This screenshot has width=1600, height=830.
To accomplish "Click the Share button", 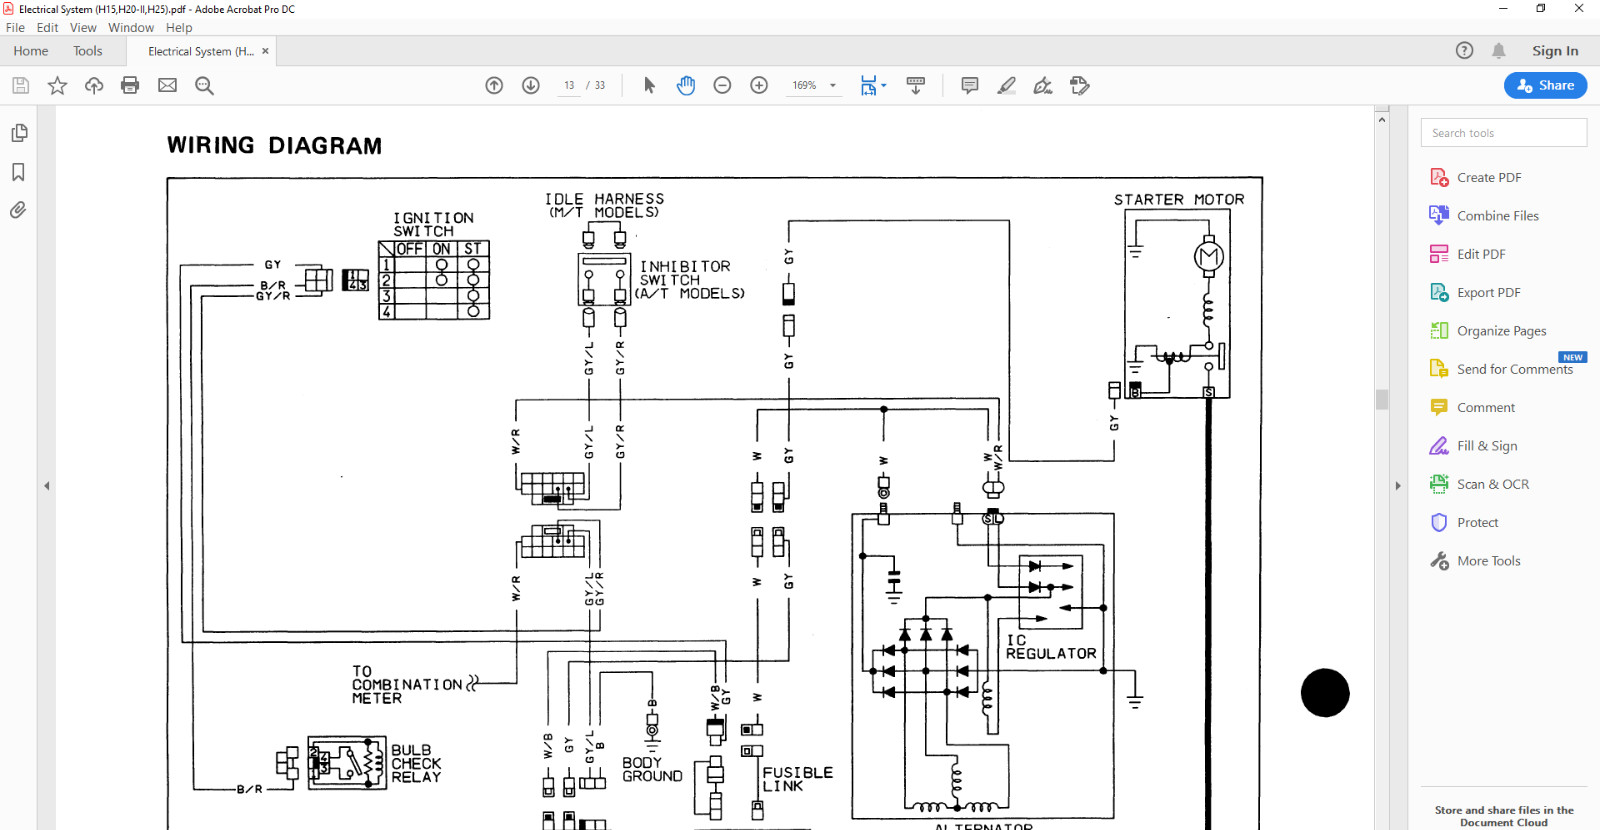I will 1545,86.
